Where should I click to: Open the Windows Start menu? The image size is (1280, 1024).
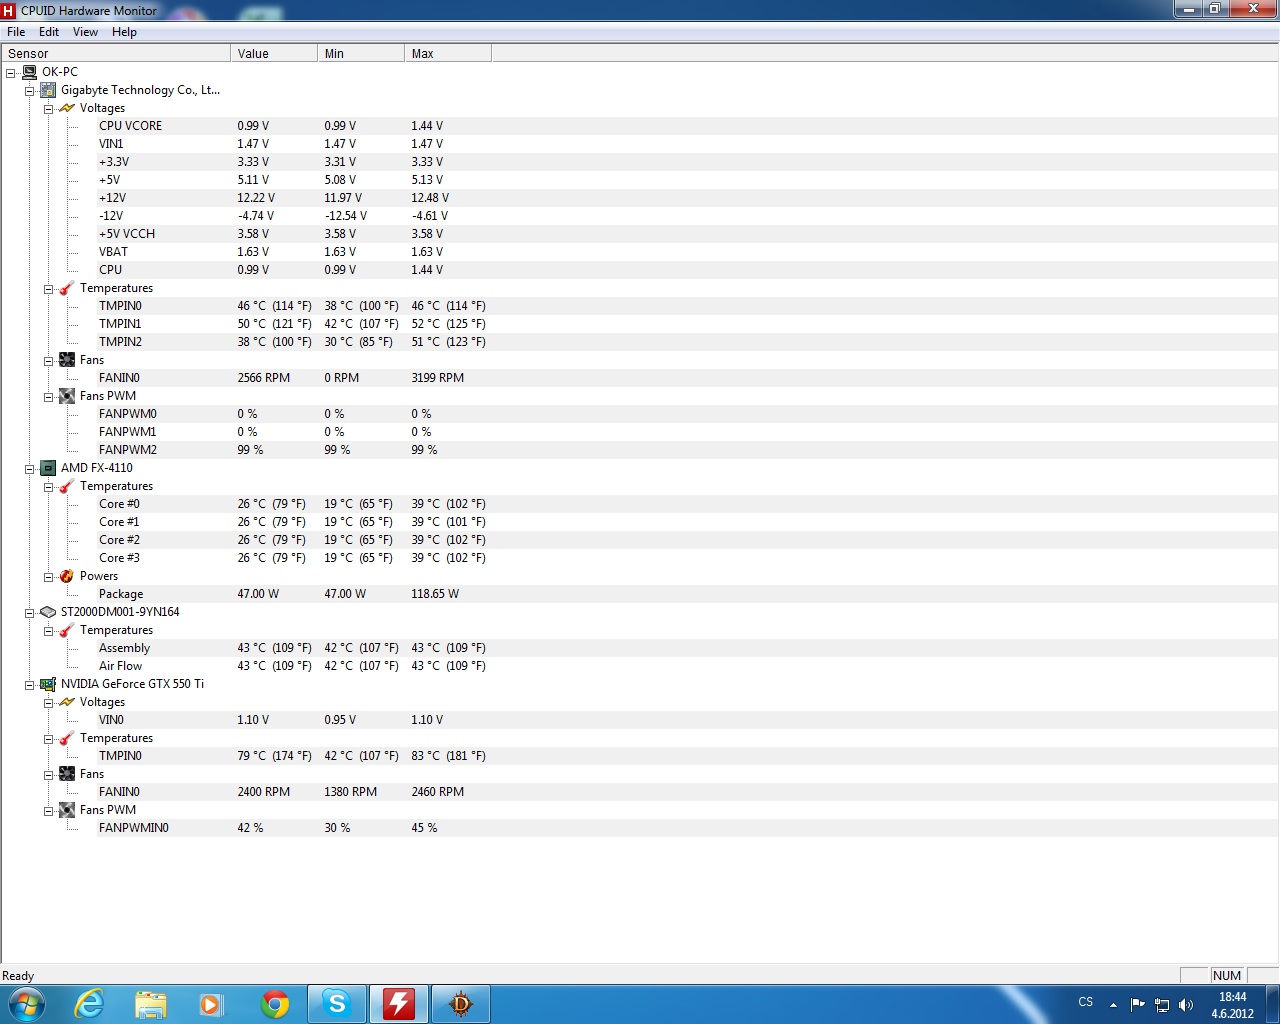click(x=27, y=1004)
